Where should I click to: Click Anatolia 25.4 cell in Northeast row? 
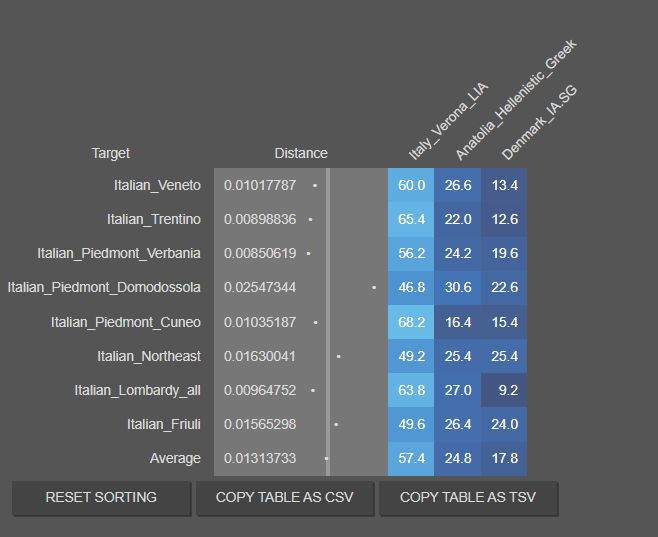pyautogui.click(x=458, y=356)
